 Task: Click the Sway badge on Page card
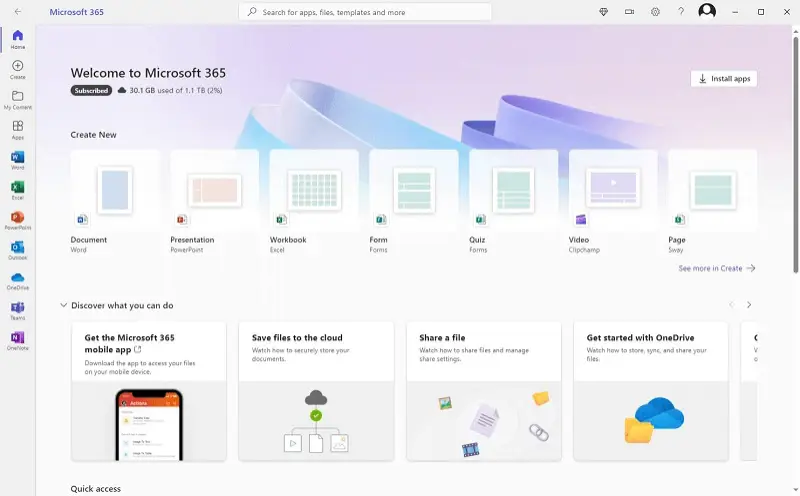coord(680,219)
